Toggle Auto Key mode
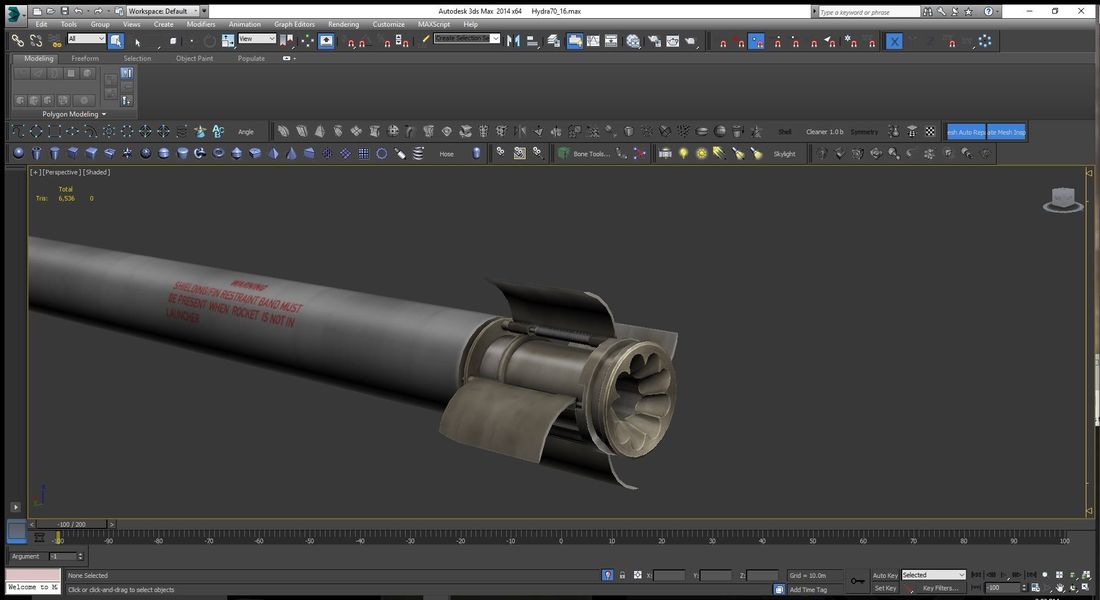The width and height of the screenshot is (1100, 600). point(885,575)
